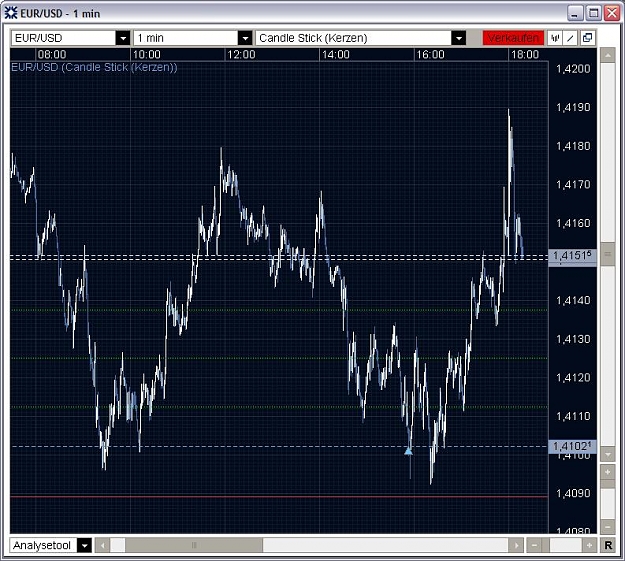Click the horizontal zoom slider track
The width and height of the screenshot is (625, 561).
562,545
